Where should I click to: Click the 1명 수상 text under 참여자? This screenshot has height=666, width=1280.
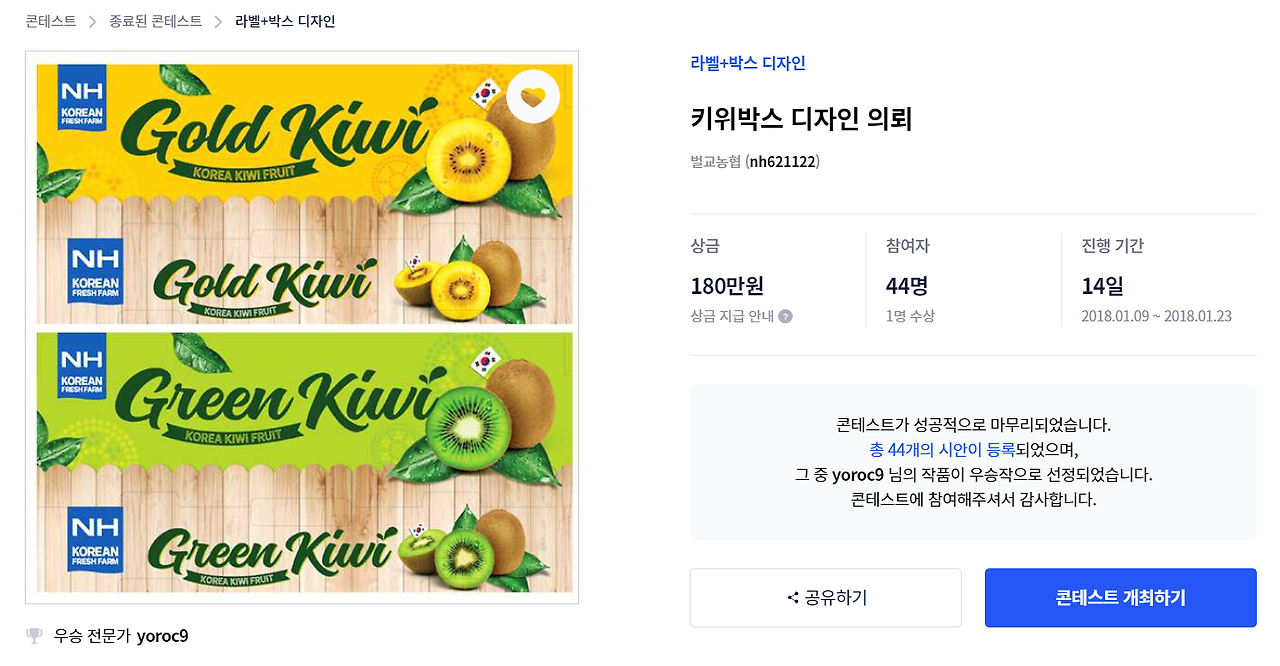(910, 317)
